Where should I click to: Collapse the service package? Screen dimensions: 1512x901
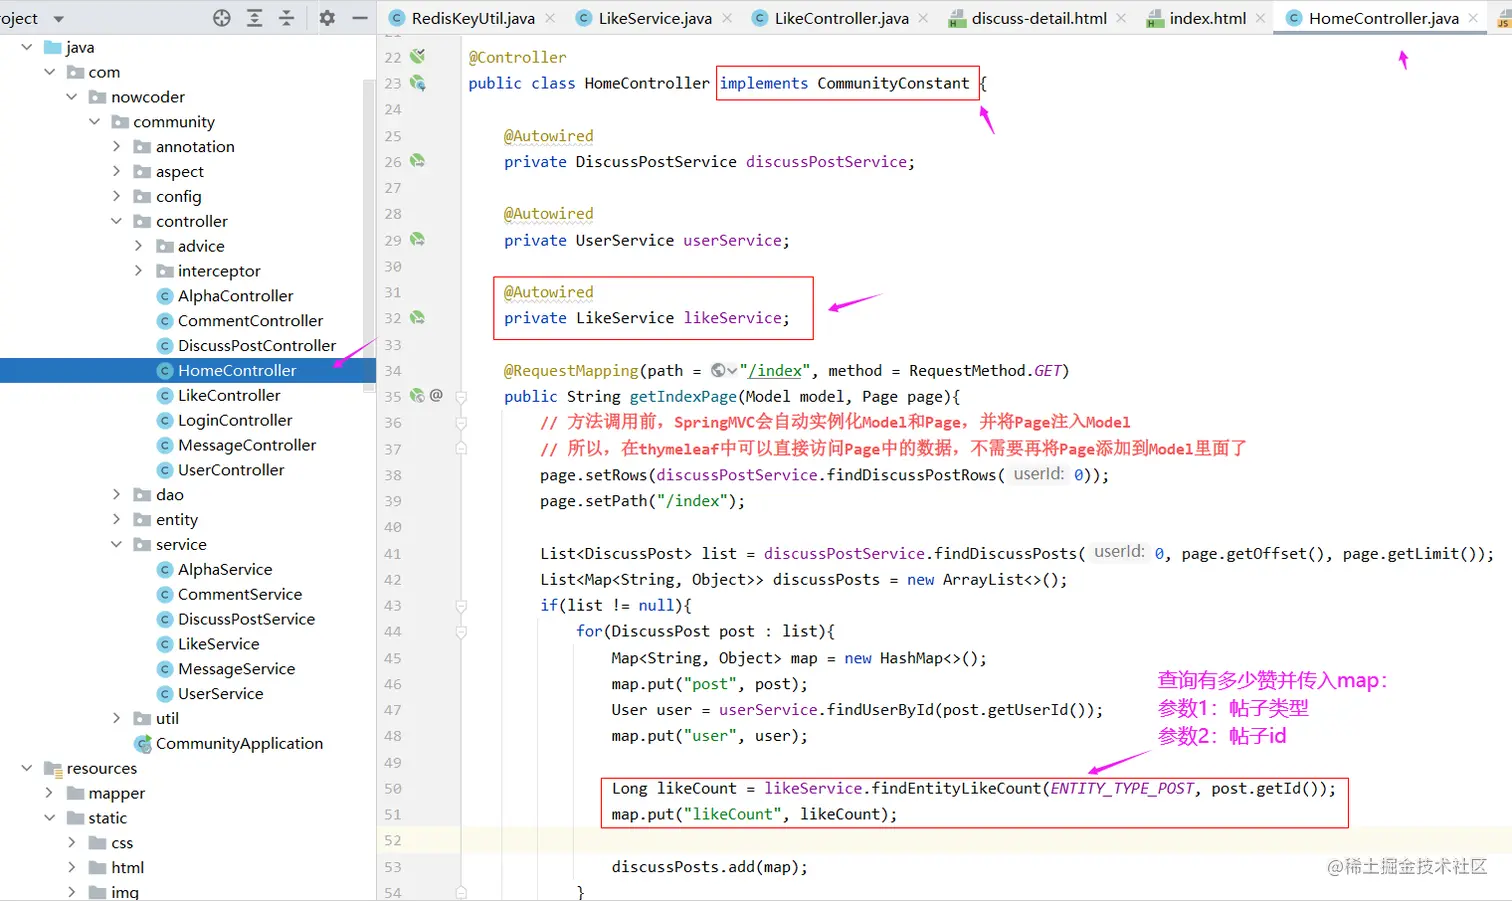click(116, 544)
